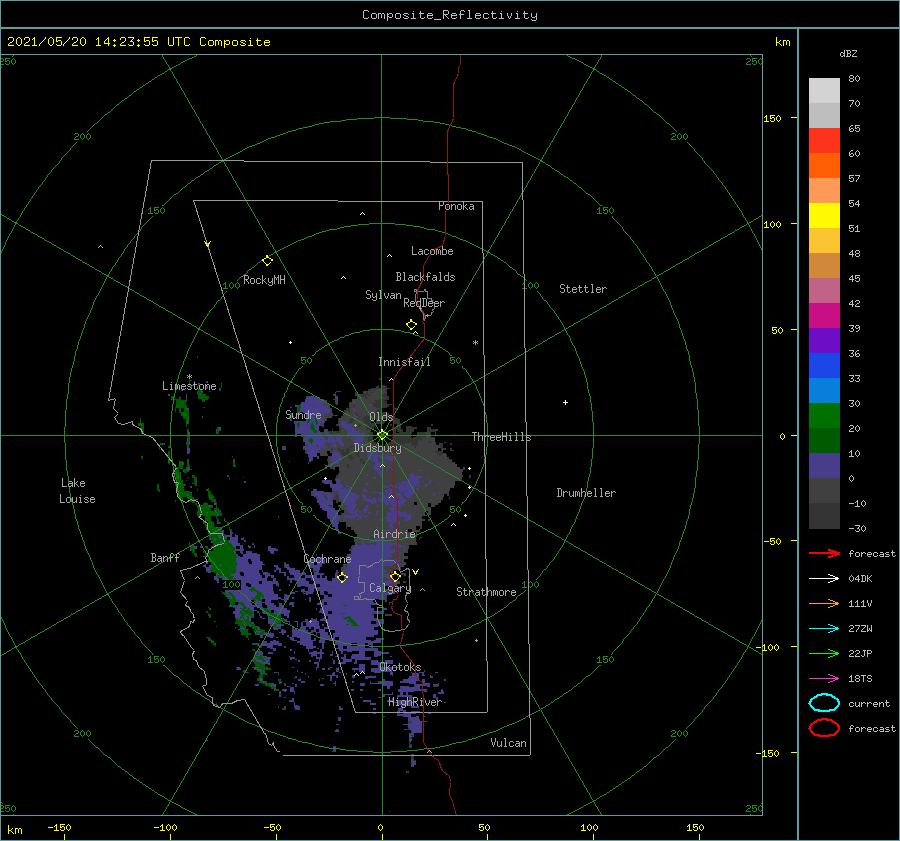Click the Drumheller town label
The width and height of the screenshot is (900, 841).
point(586,493)
